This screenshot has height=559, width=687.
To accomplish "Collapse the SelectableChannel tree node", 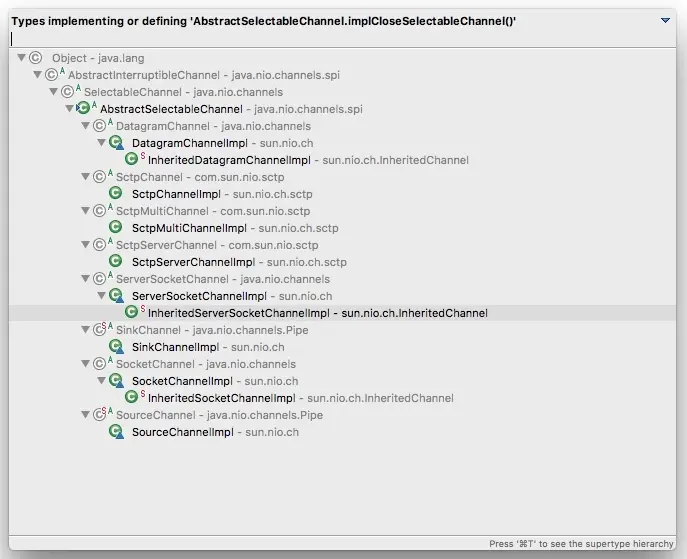I will point(53,92).
